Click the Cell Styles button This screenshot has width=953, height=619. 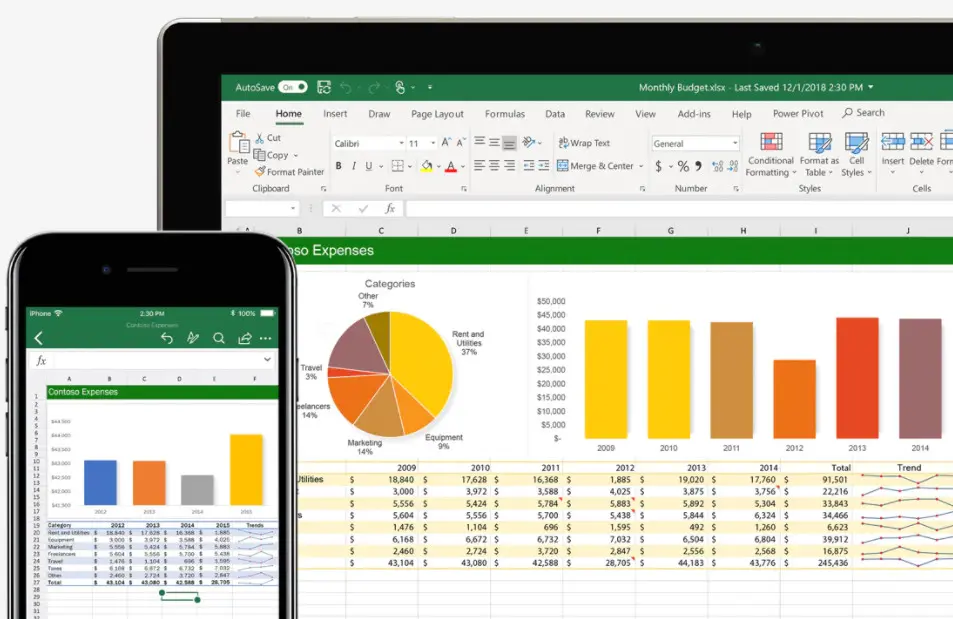856,157
